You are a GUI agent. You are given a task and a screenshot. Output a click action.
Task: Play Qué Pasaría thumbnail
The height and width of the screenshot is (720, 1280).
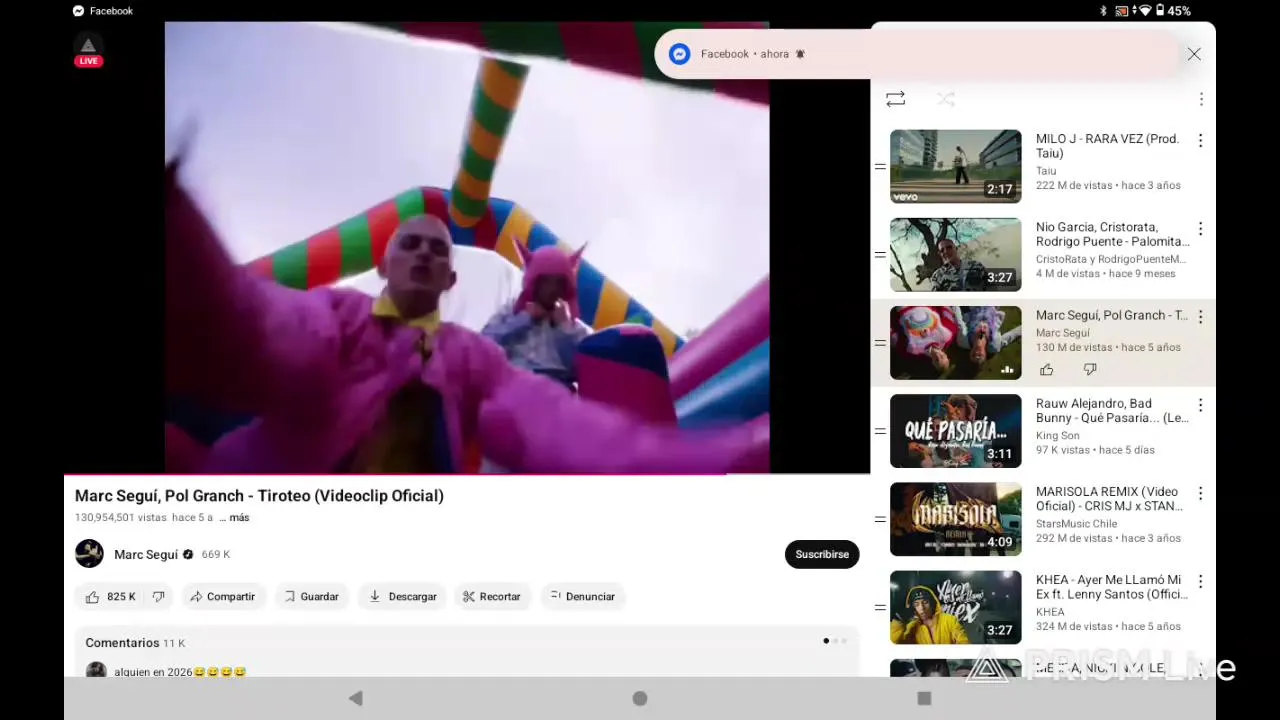tap(956, 431)
